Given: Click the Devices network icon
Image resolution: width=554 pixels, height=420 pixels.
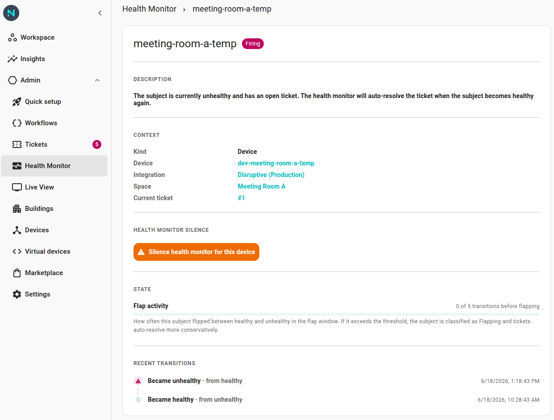Looking at the screenshot, I should [x=17, y=230].
